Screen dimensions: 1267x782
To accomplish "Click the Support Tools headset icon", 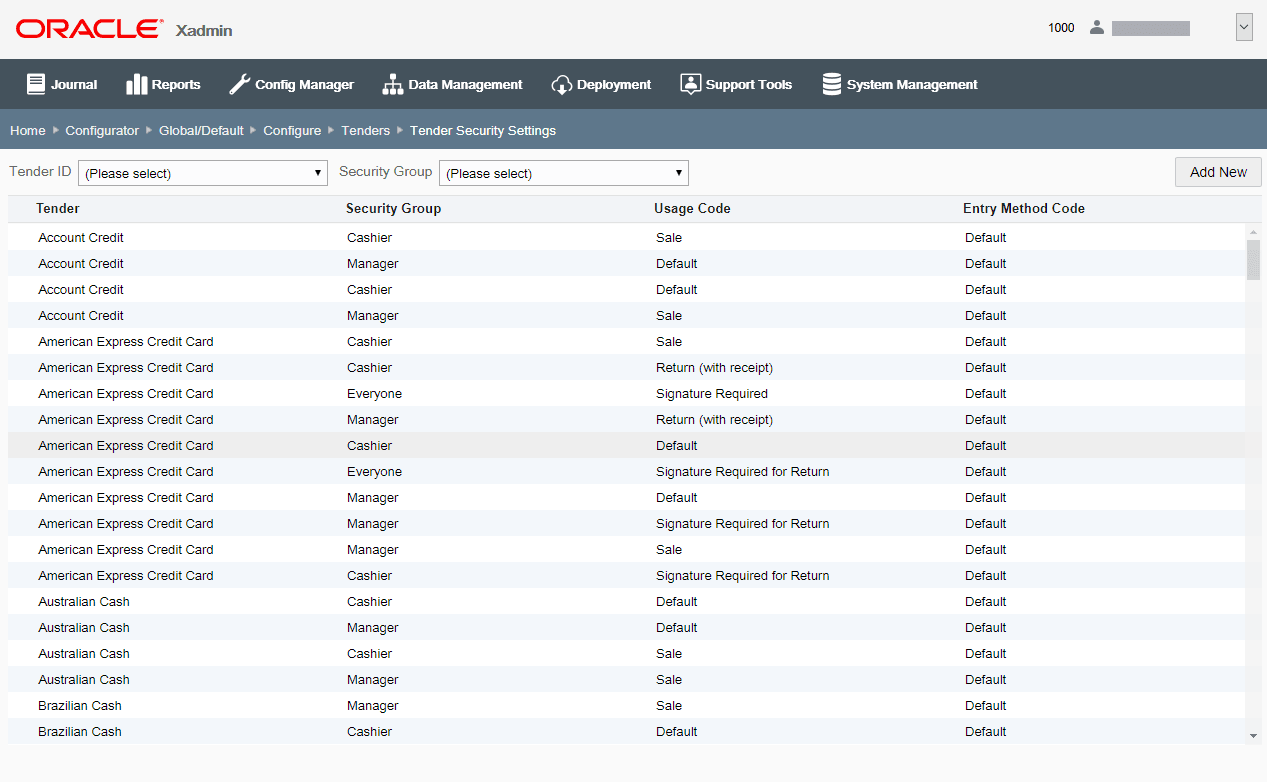I will tap(690, 84).
